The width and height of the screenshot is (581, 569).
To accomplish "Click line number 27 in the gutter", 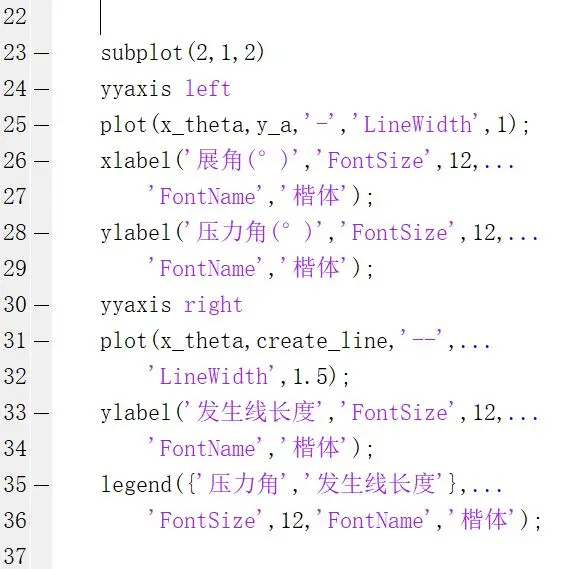I will point(15,196).
